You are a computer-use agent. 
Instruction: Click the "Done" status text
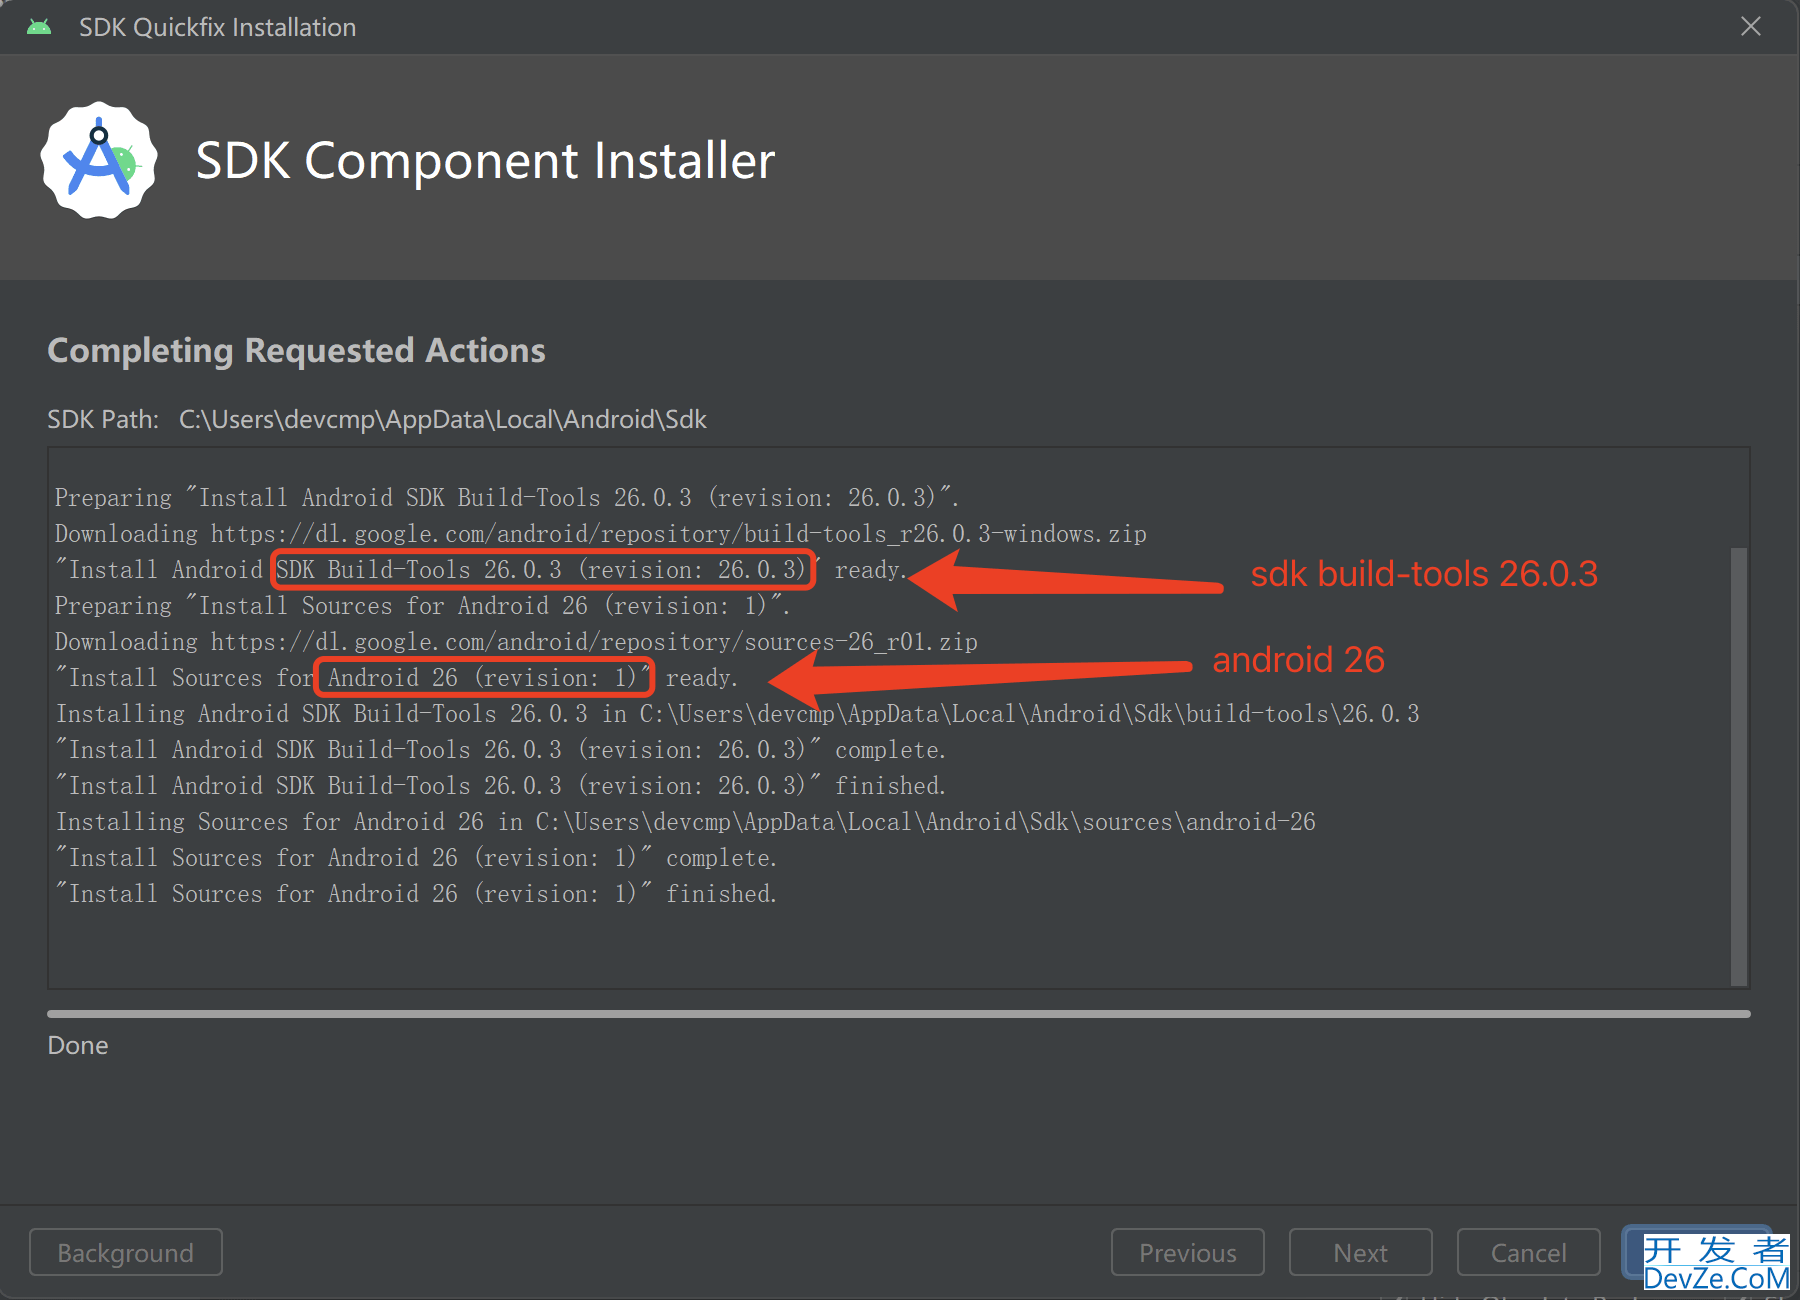(78, 1045)
